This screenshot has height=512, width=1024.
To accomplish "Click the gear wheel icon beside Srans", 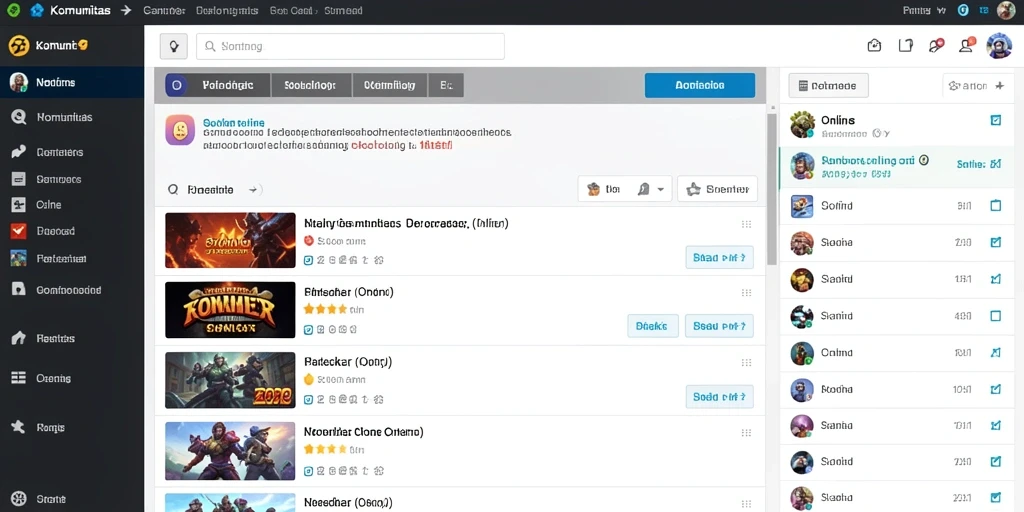I will (x=18, y=499).
